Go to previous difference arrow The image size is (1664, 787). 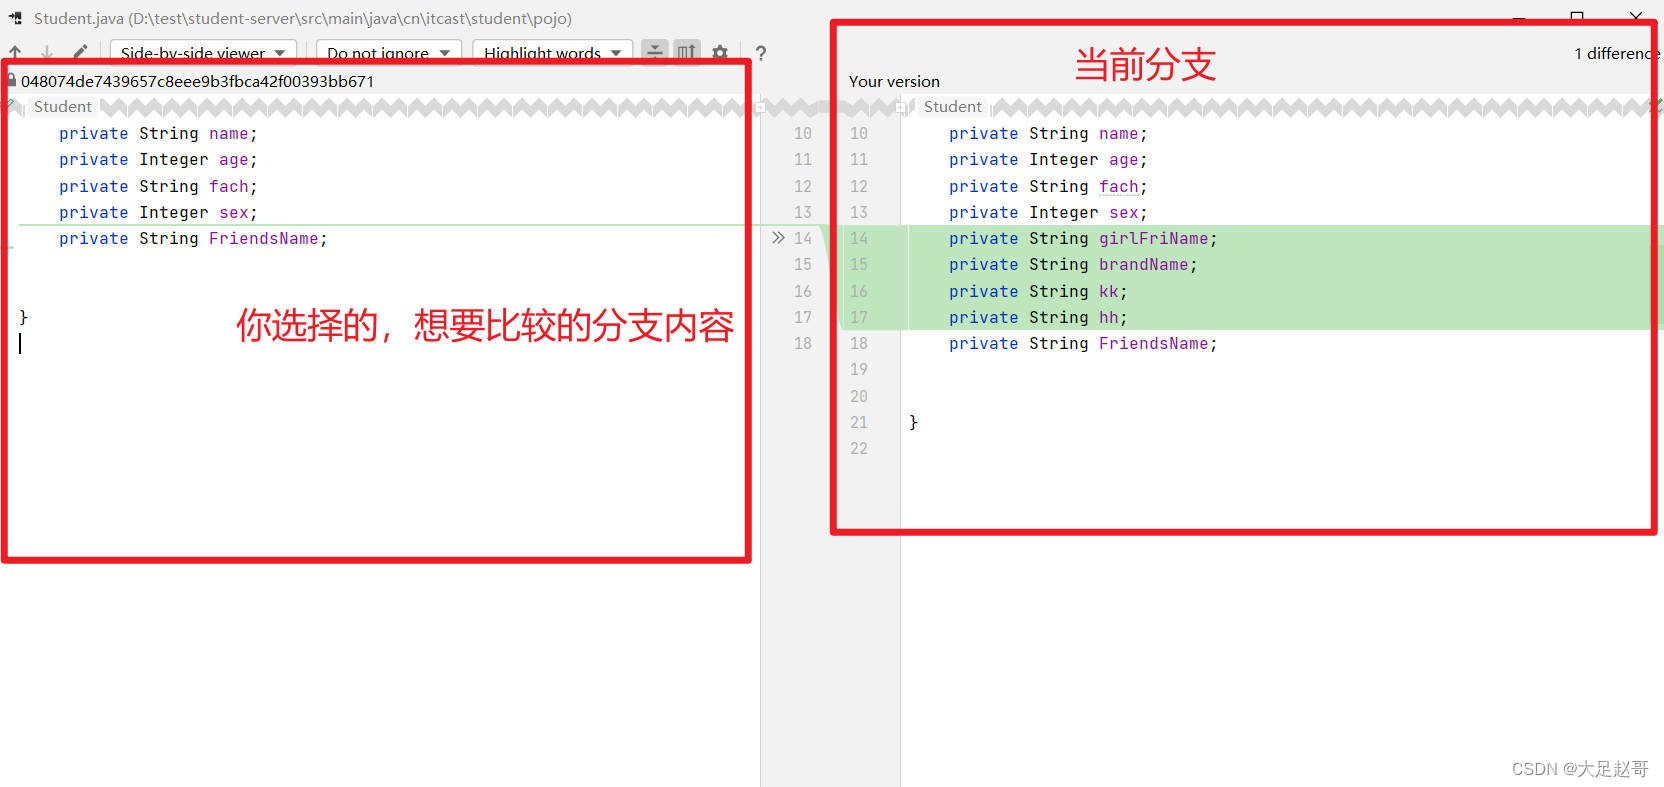[x=15, y=52]
